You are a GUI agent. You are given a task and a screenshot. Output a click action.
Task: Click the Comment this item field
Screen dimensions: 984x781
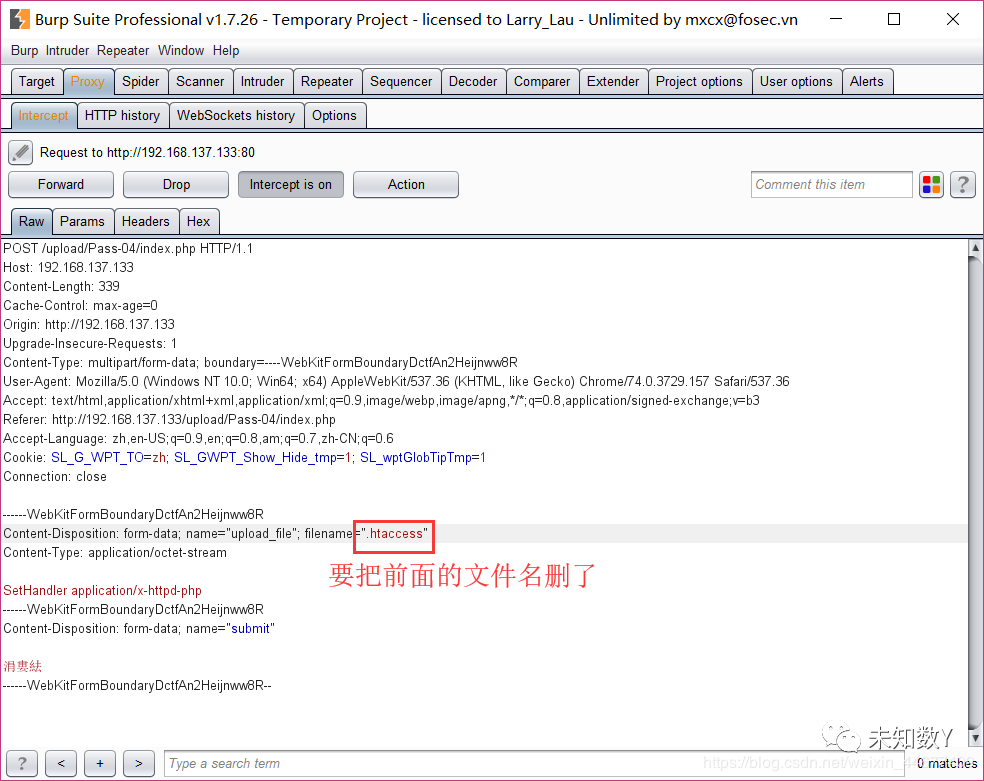(832, 184)
